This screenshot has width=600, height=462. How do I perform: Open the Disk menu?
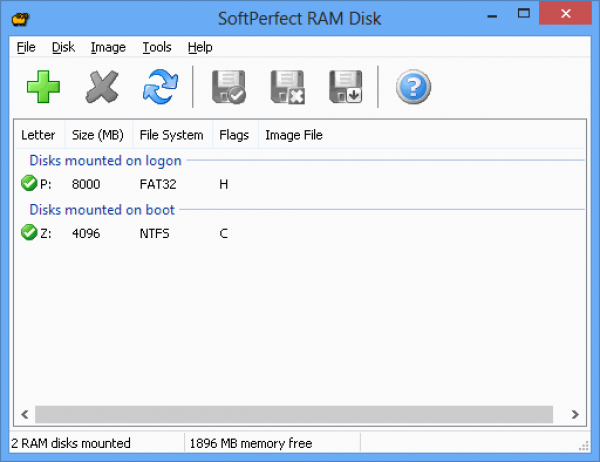pyautogui.click(x=63, y=47)
